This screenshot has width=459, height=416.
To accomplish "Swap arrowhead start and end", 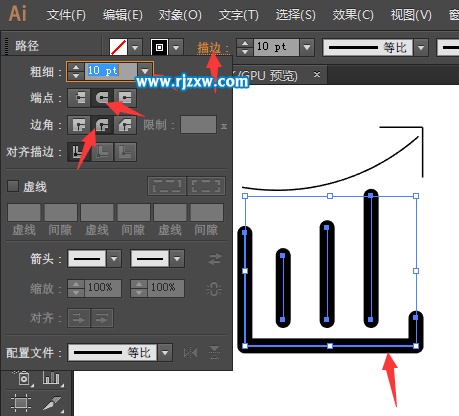I will [215, 259].
